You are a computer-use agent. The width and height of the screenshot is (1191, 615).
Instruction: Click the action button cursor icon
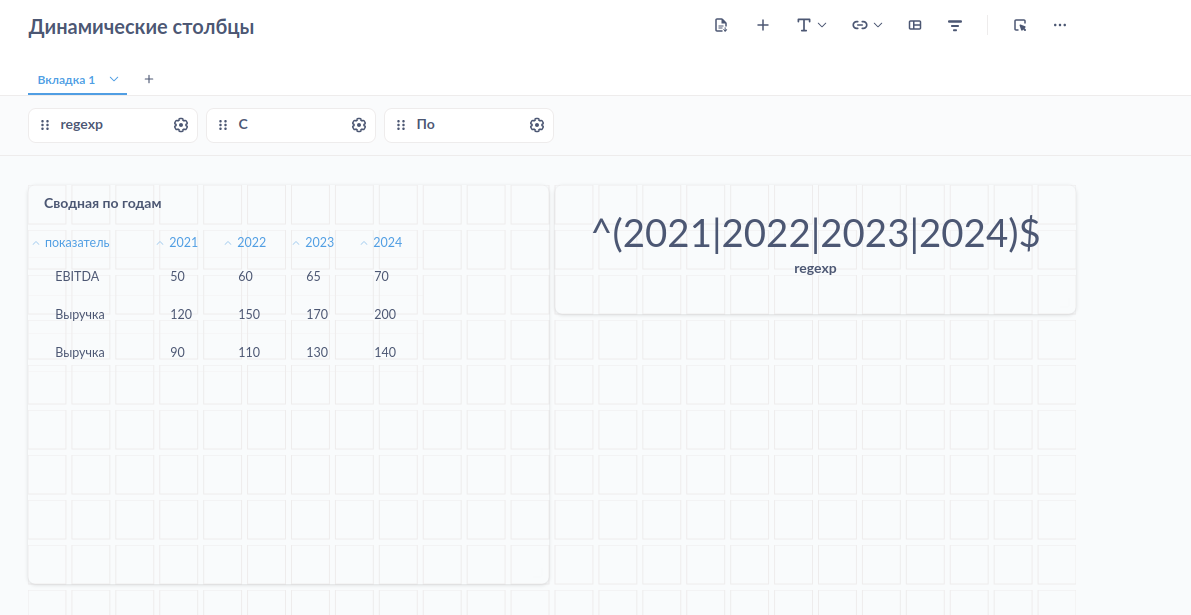tap(1020, 25)
